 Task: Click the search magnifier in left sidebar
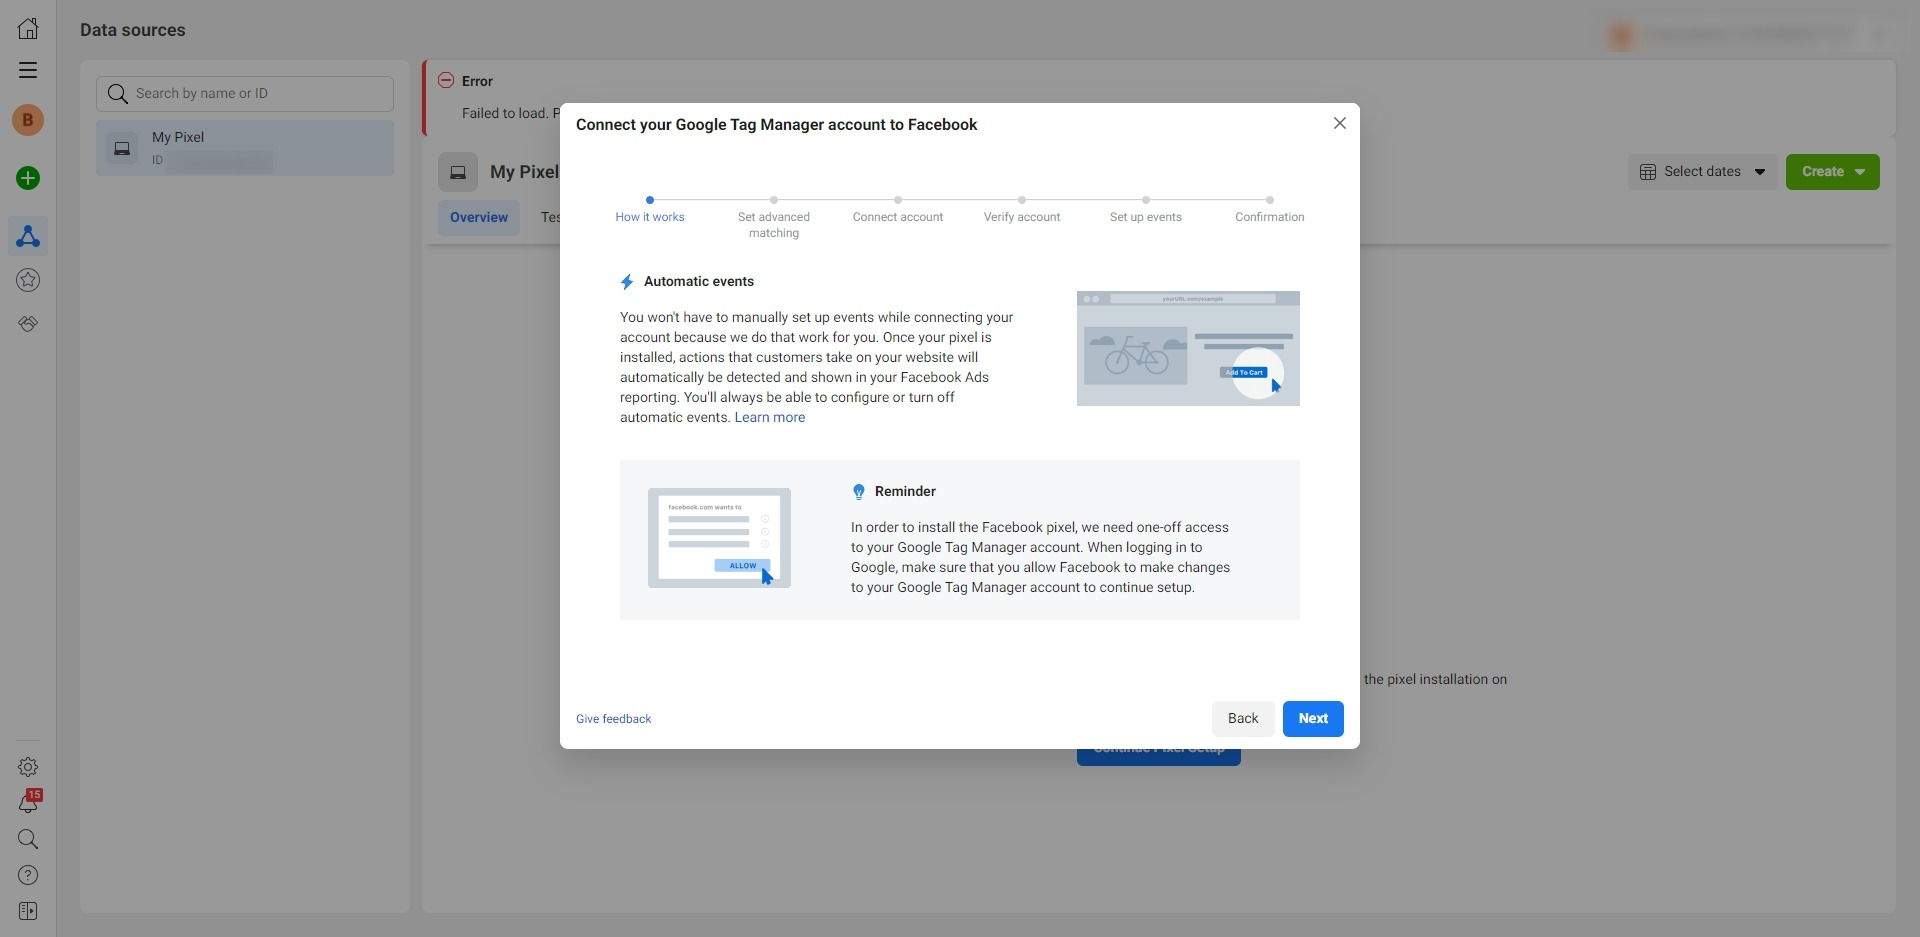coord(28,839)
